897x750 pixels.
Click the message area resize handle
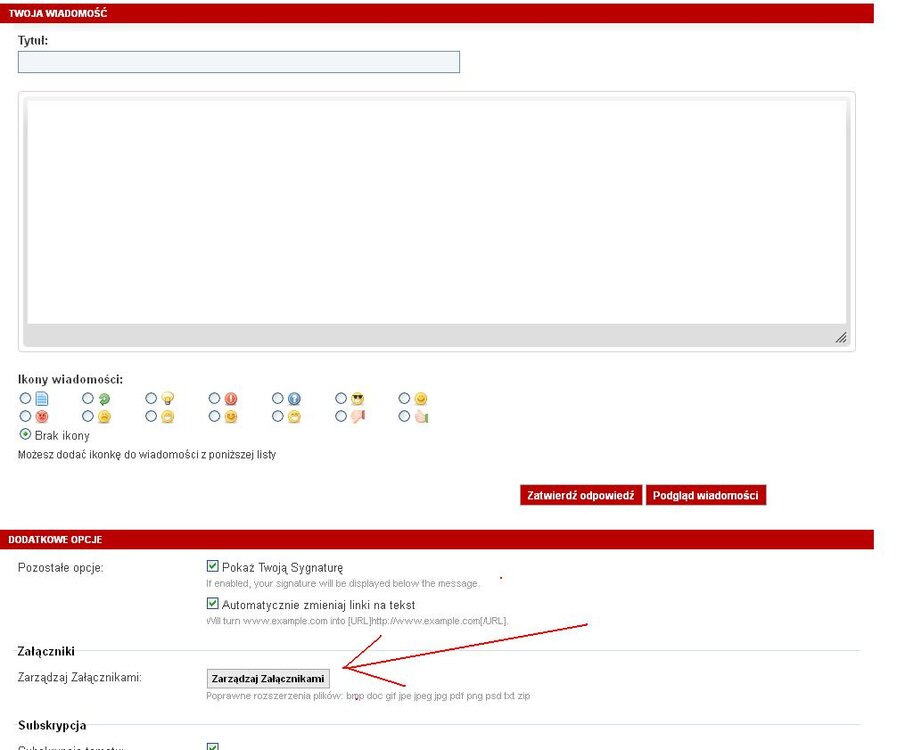841,338
